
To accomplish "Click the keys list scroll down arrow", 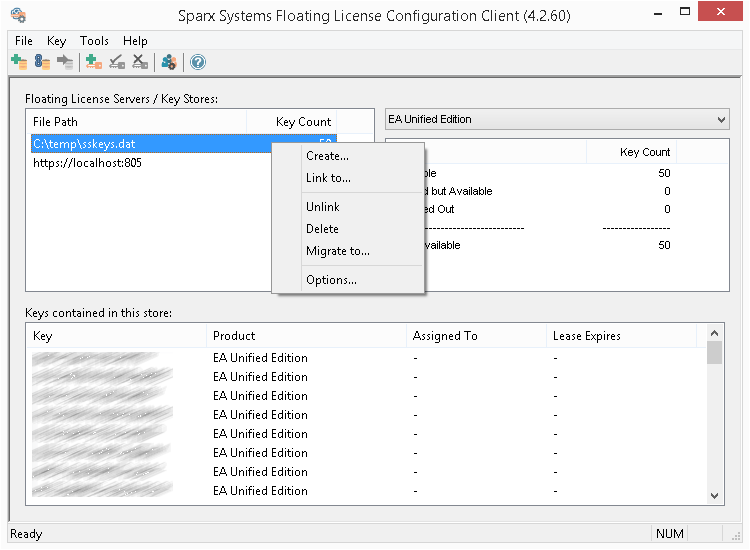I will pos(714,495).
